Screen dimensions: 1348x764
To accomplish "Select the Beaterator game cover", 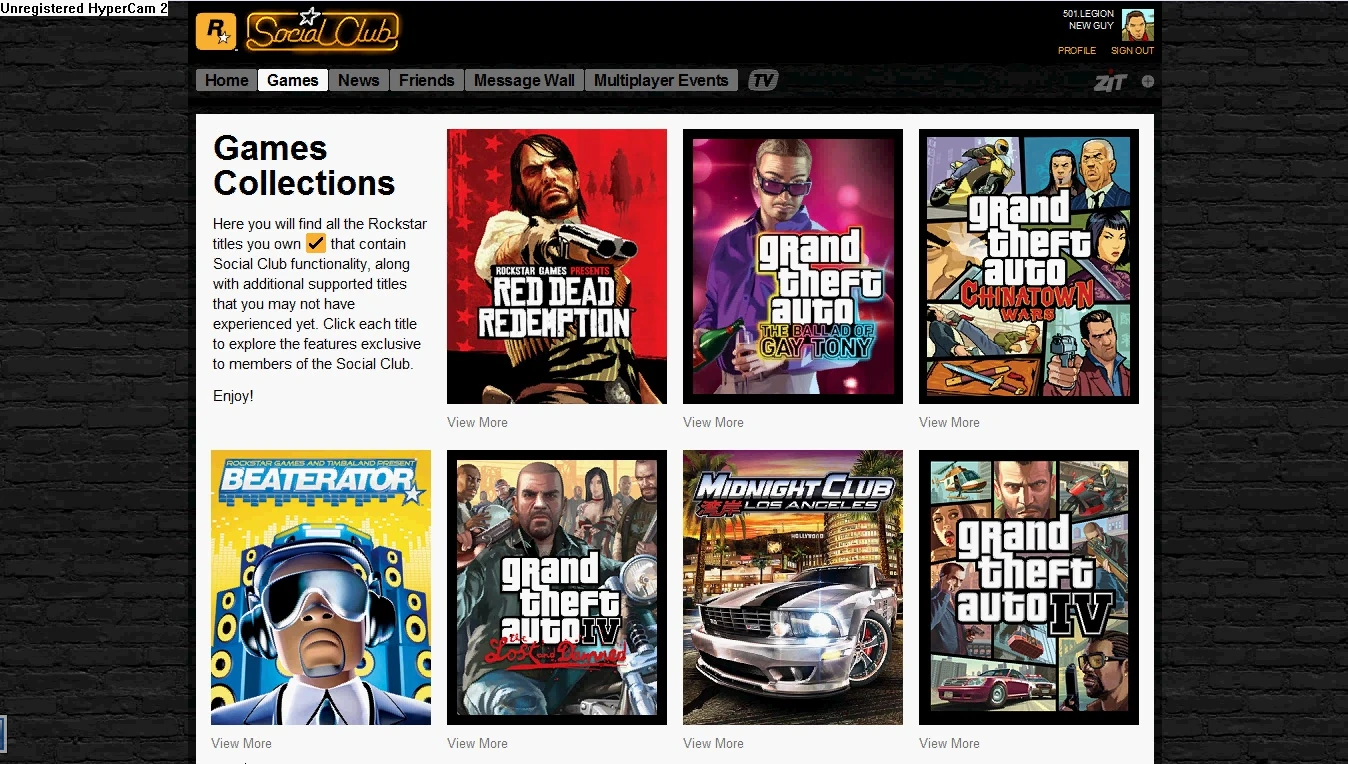I will (x=321, y=587).
